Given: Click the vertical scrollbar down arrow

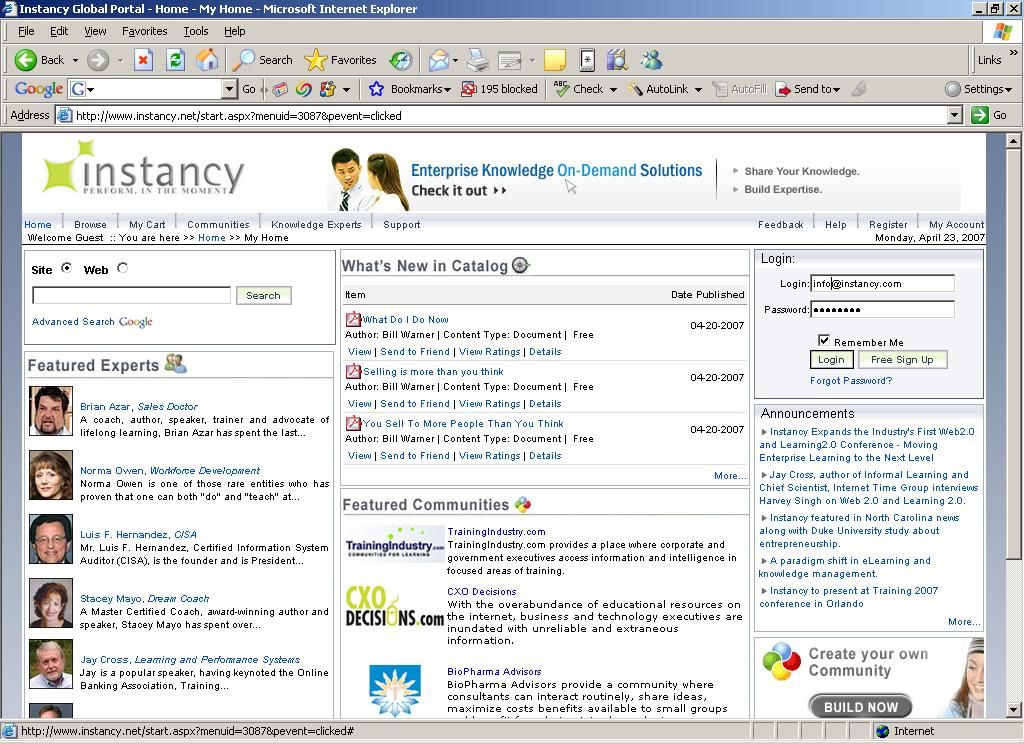Looking at the screenshot, I should 1013,710.
